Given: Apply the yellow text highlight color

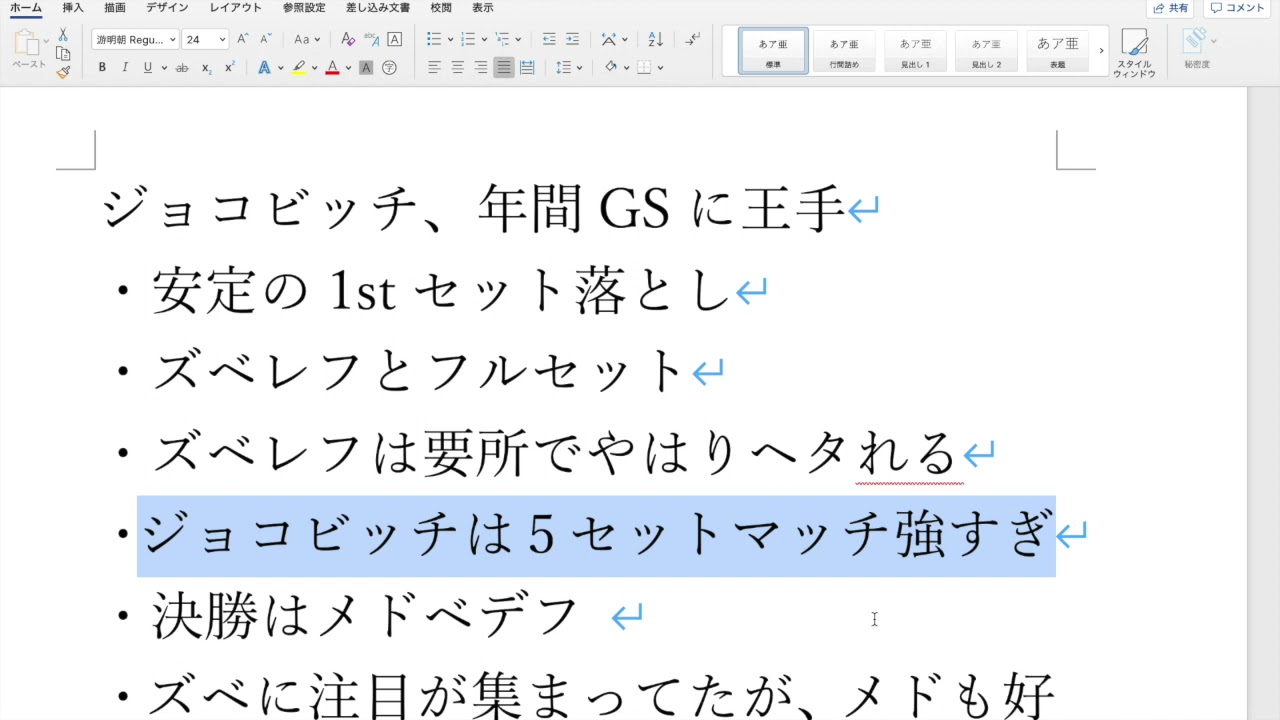Looking at the screenshot, I should [299, 68].
